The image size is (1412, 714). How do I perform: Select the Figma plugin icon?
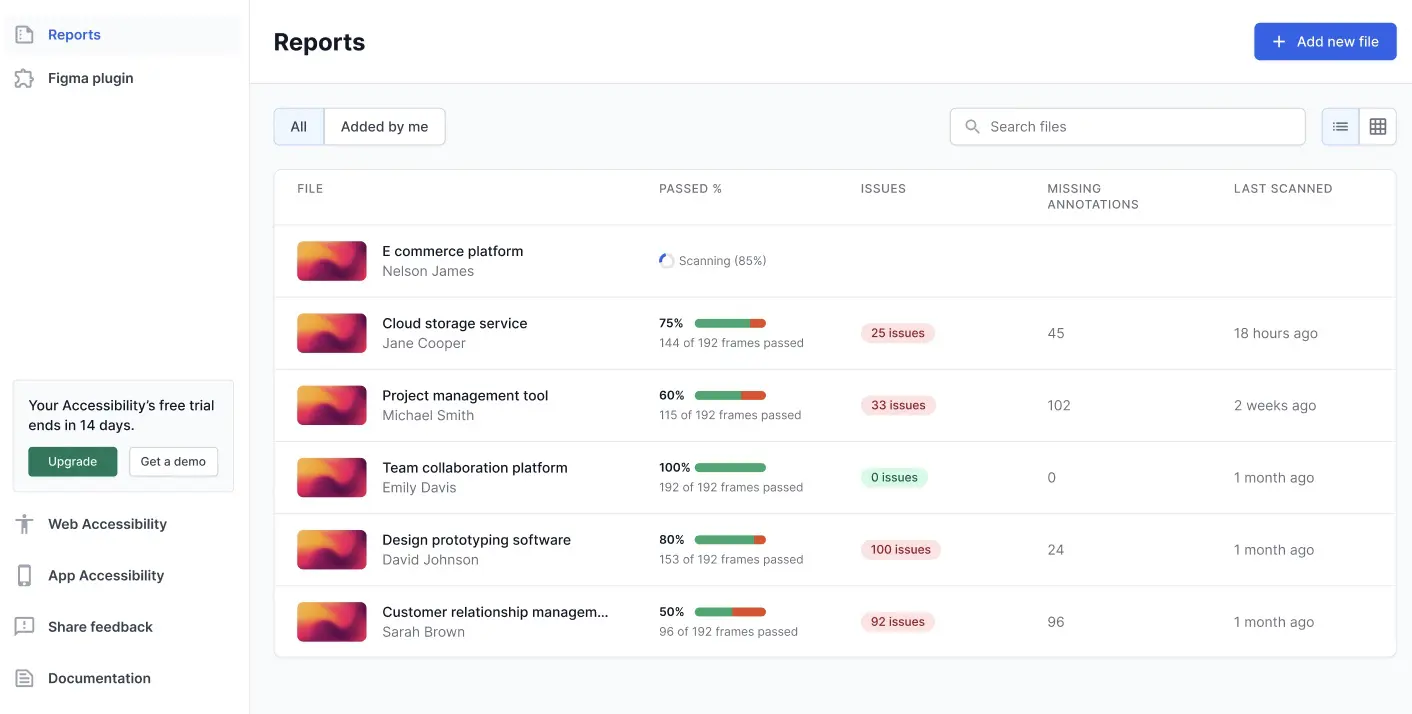click(22, 77)
